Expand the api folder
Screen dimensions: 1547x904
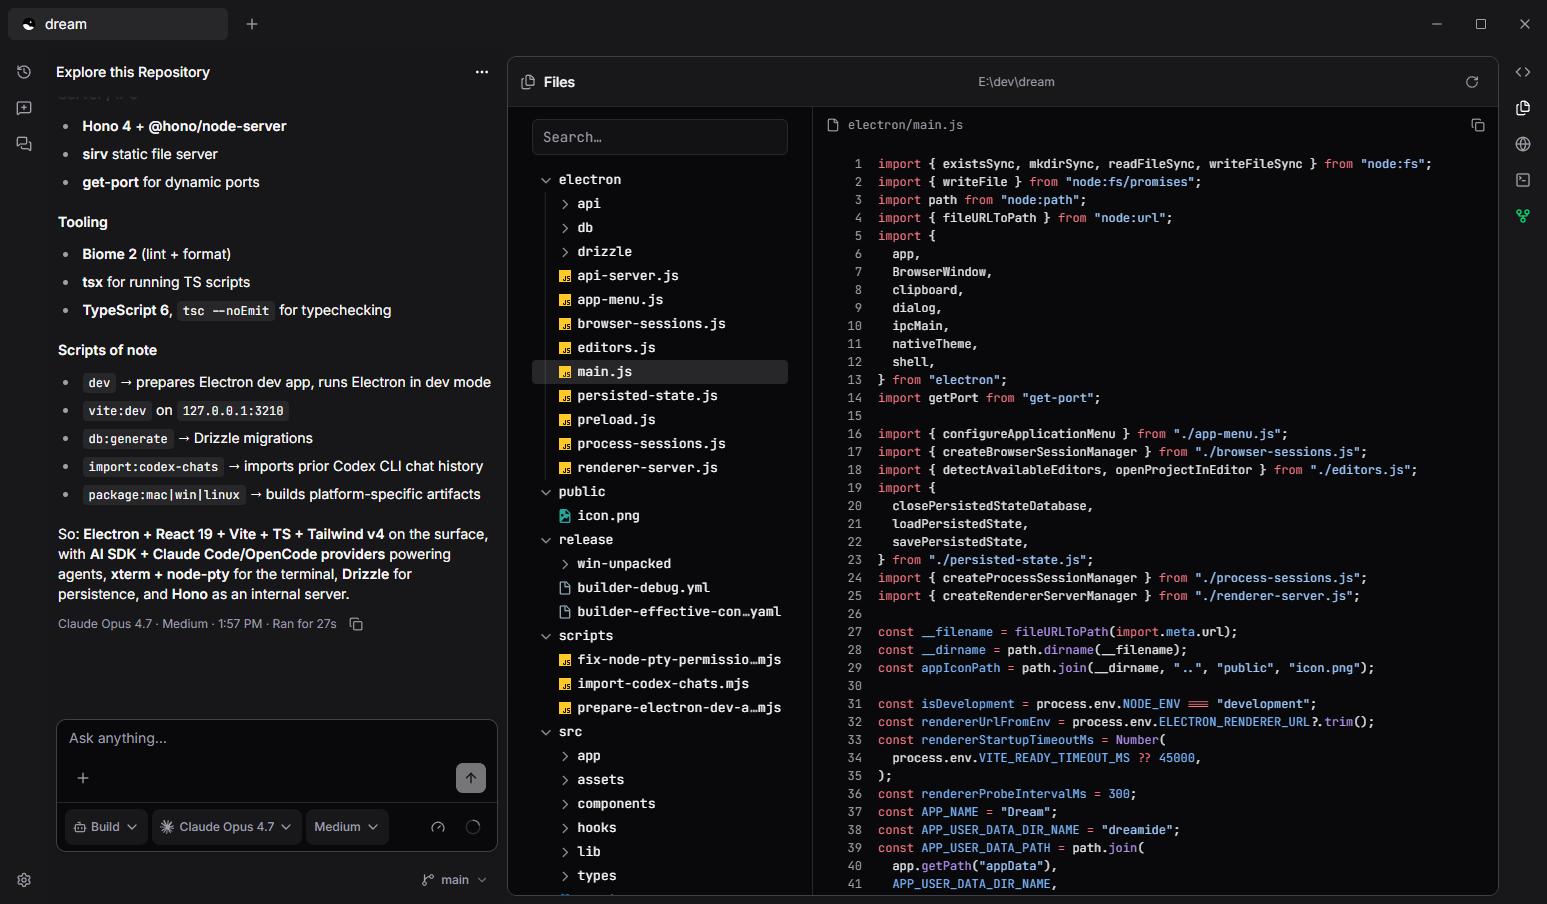point(660,204)
